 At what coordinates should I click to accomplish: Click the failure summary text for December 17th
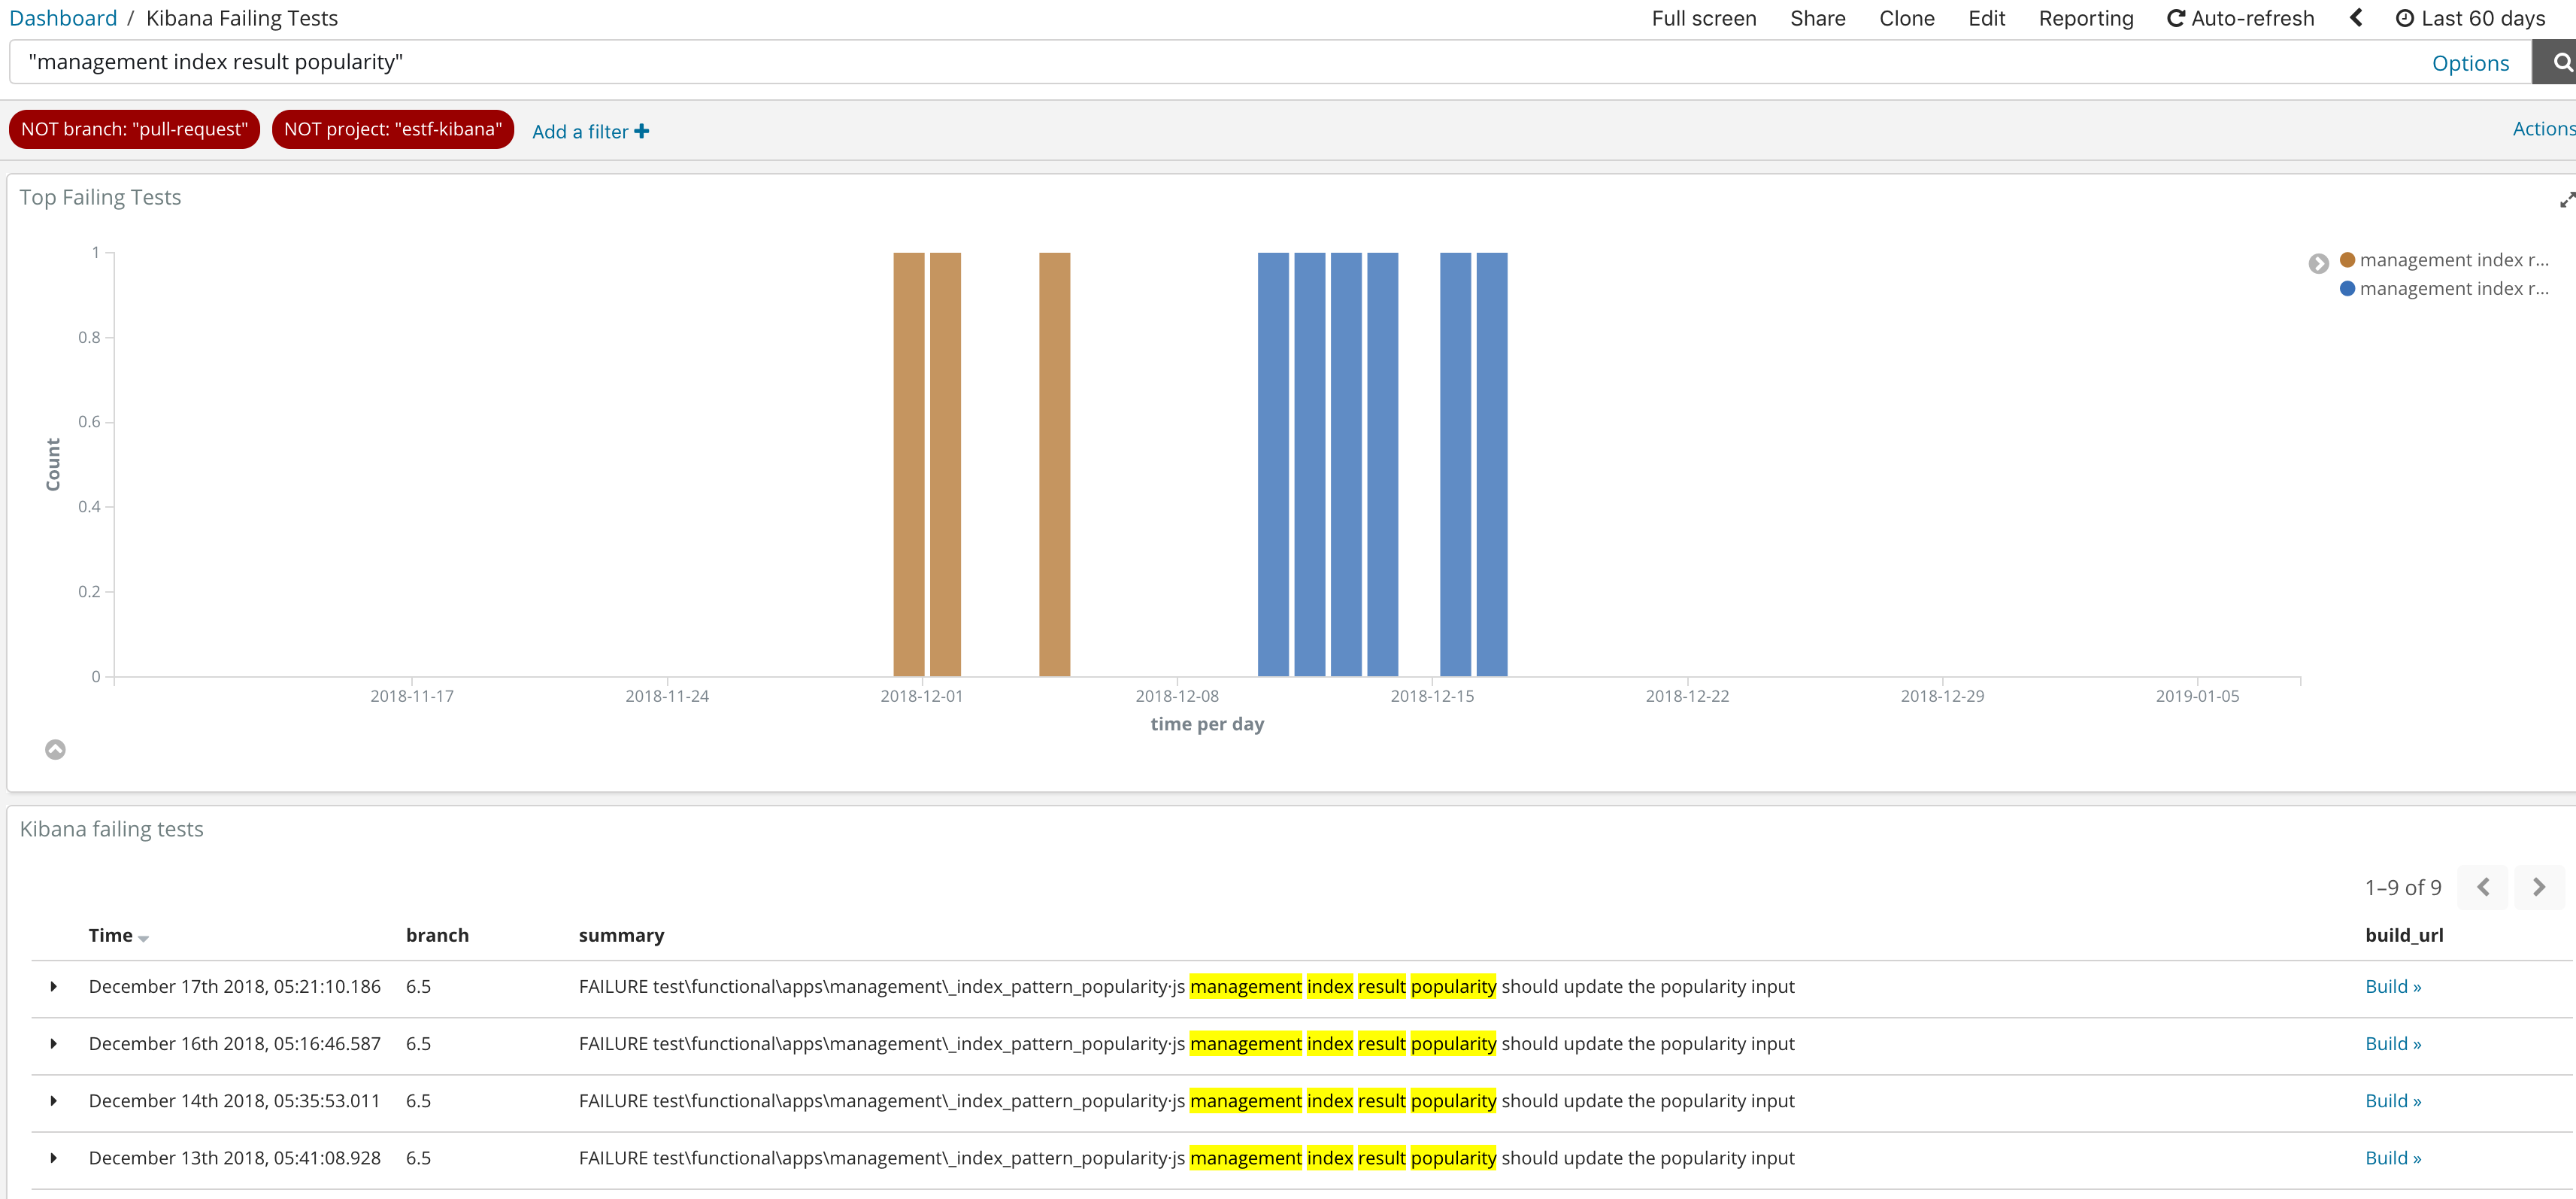1186,987
